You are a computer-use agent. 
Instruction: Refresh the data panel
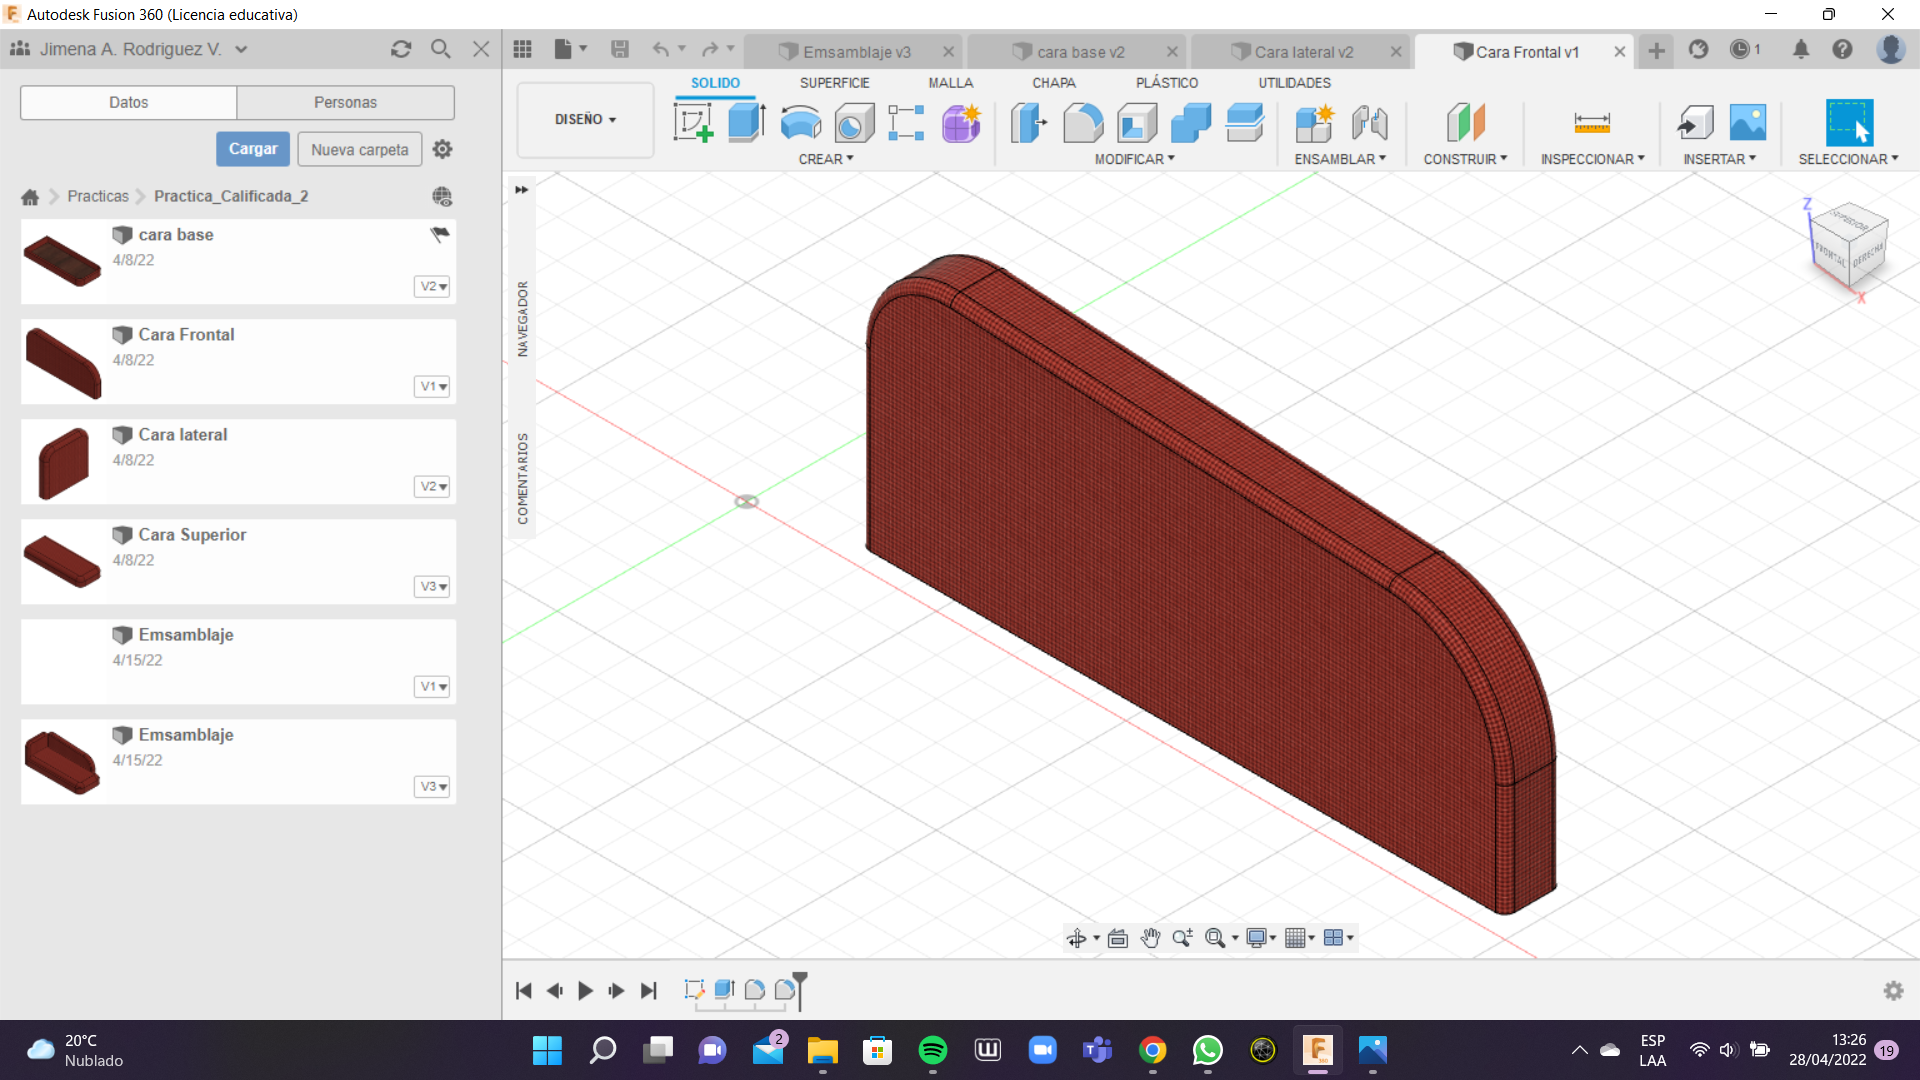(x=401, y=49)
